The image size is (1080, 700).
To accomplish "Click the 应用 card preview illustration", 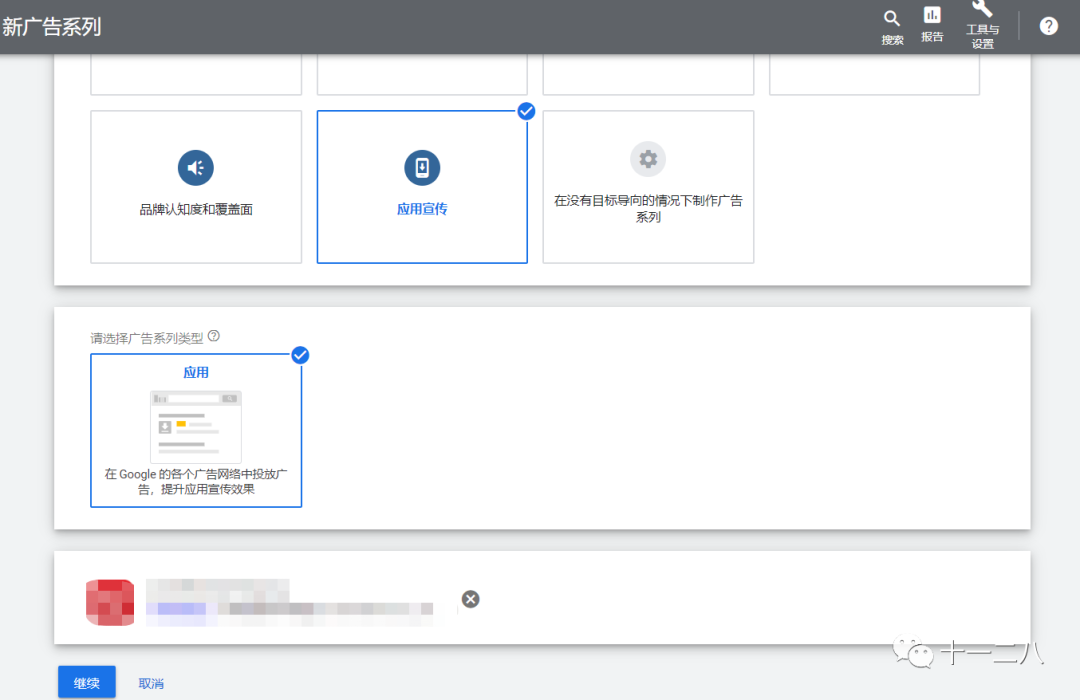I will (195, 424).
